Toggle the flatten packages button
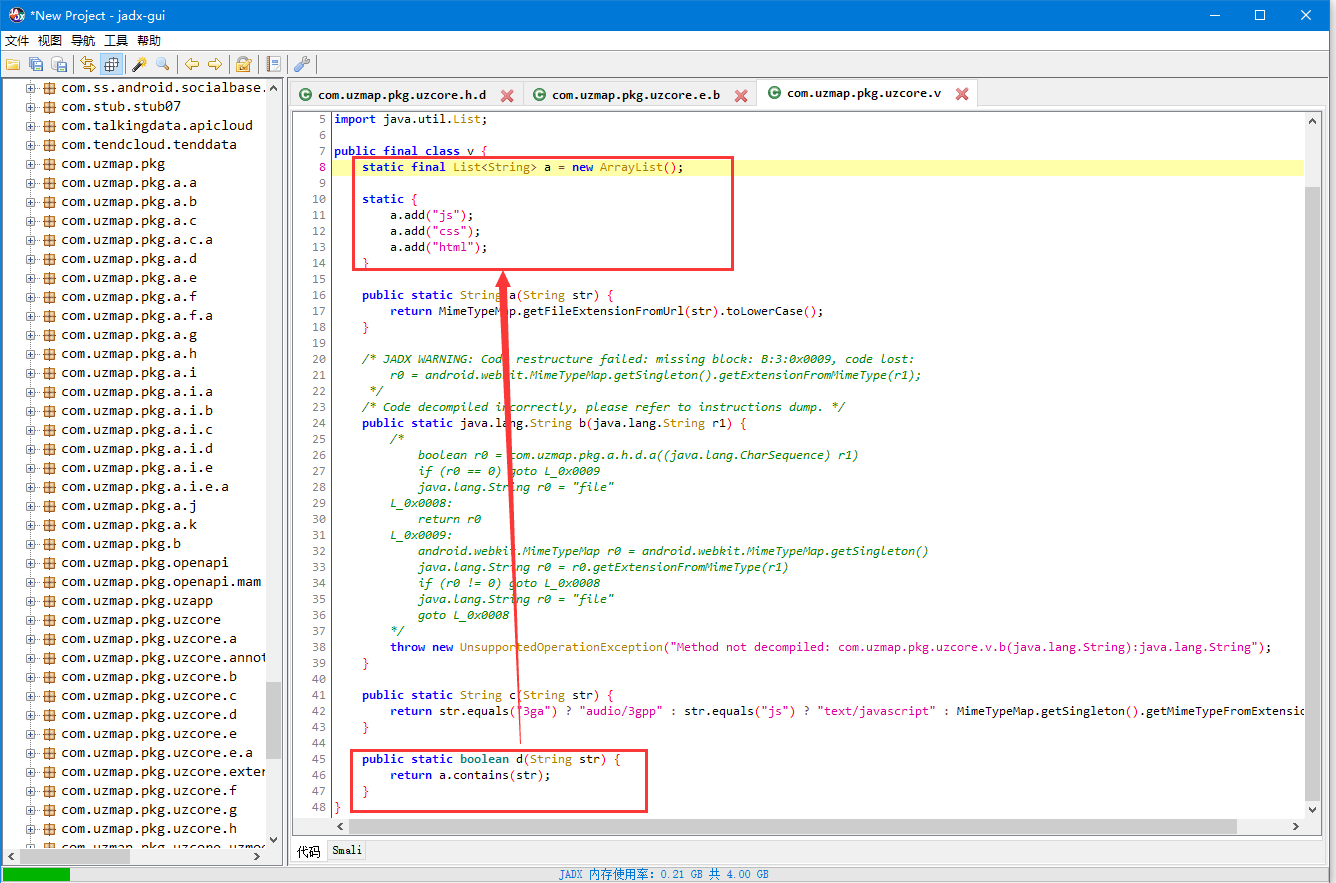 click(111, 65)
